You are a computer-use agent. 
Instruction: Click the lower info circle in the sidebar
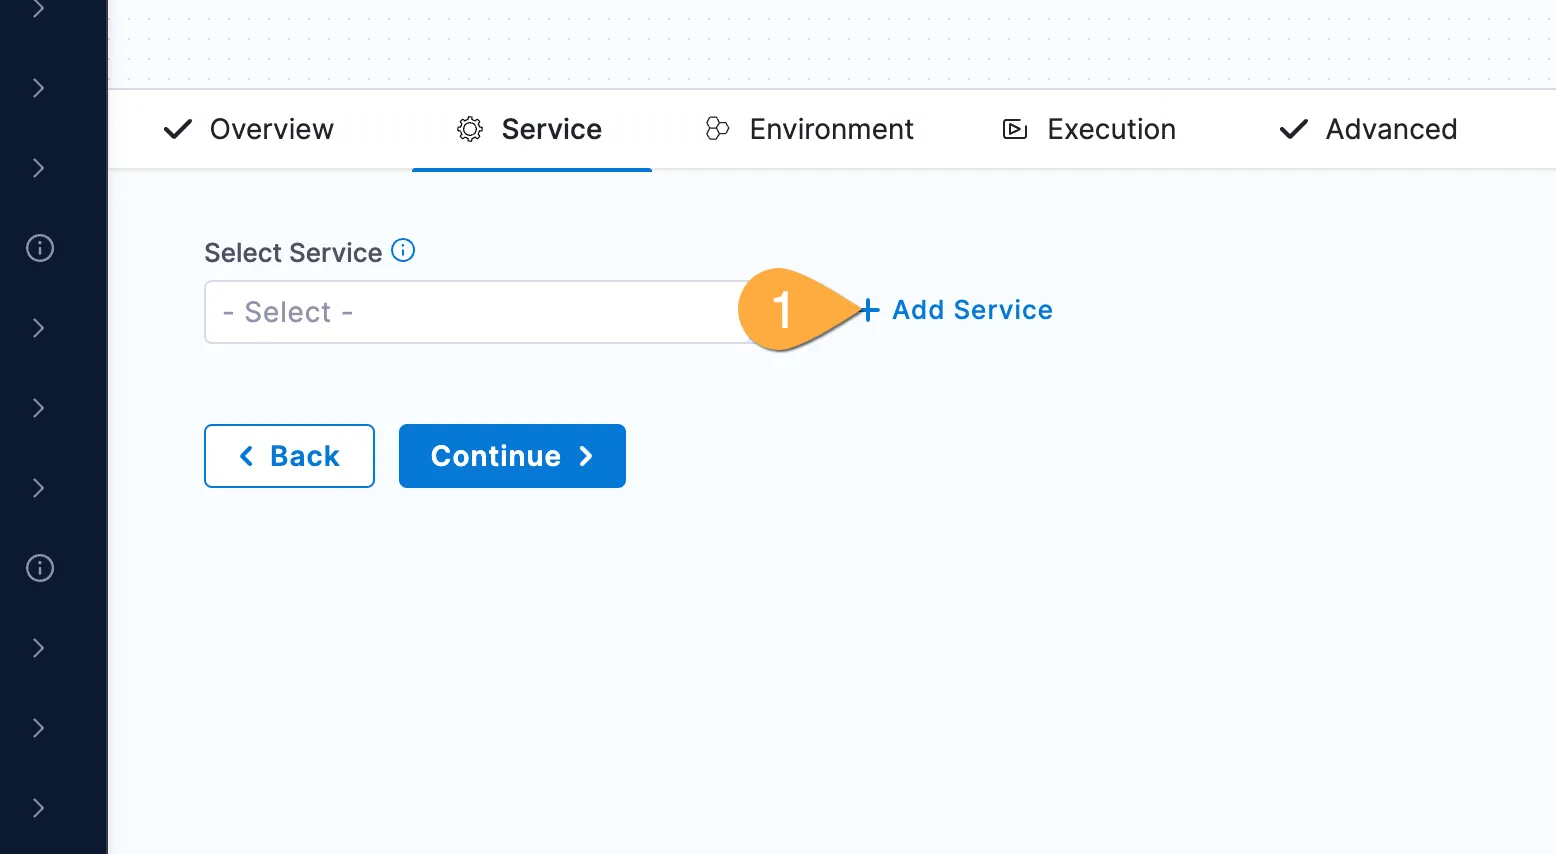[x=40, y=568]
